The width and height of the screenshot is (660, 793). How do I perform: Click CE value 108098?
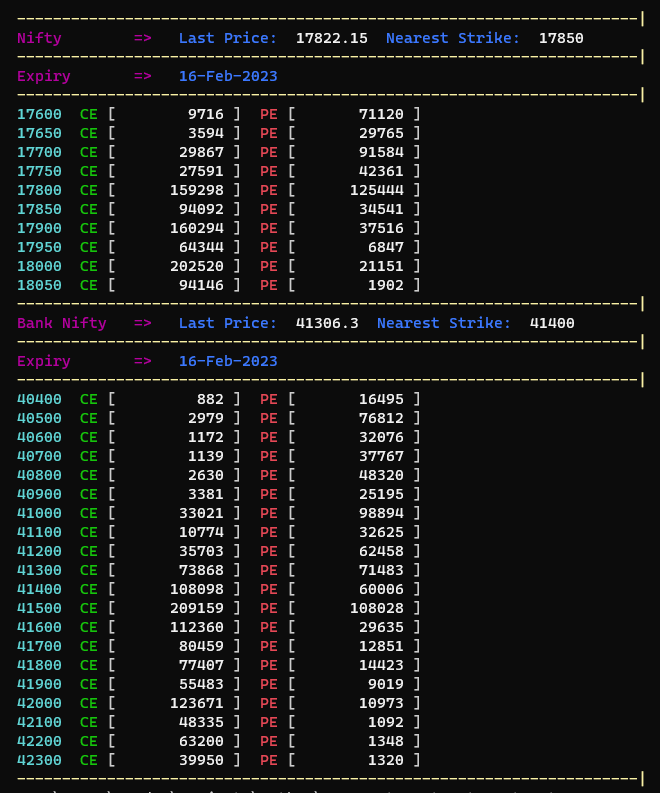coord(197,589)
